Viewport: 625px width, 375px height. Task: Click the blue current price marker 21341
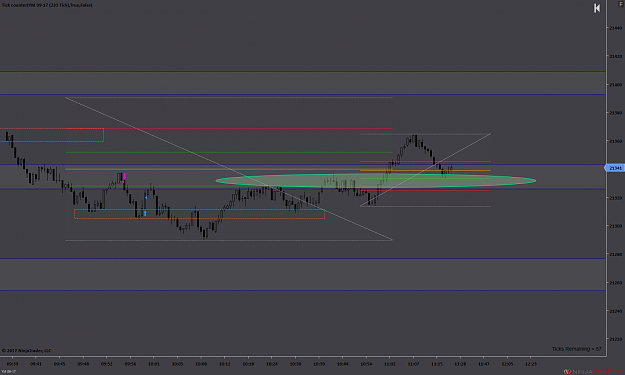[x=614, y=168]
